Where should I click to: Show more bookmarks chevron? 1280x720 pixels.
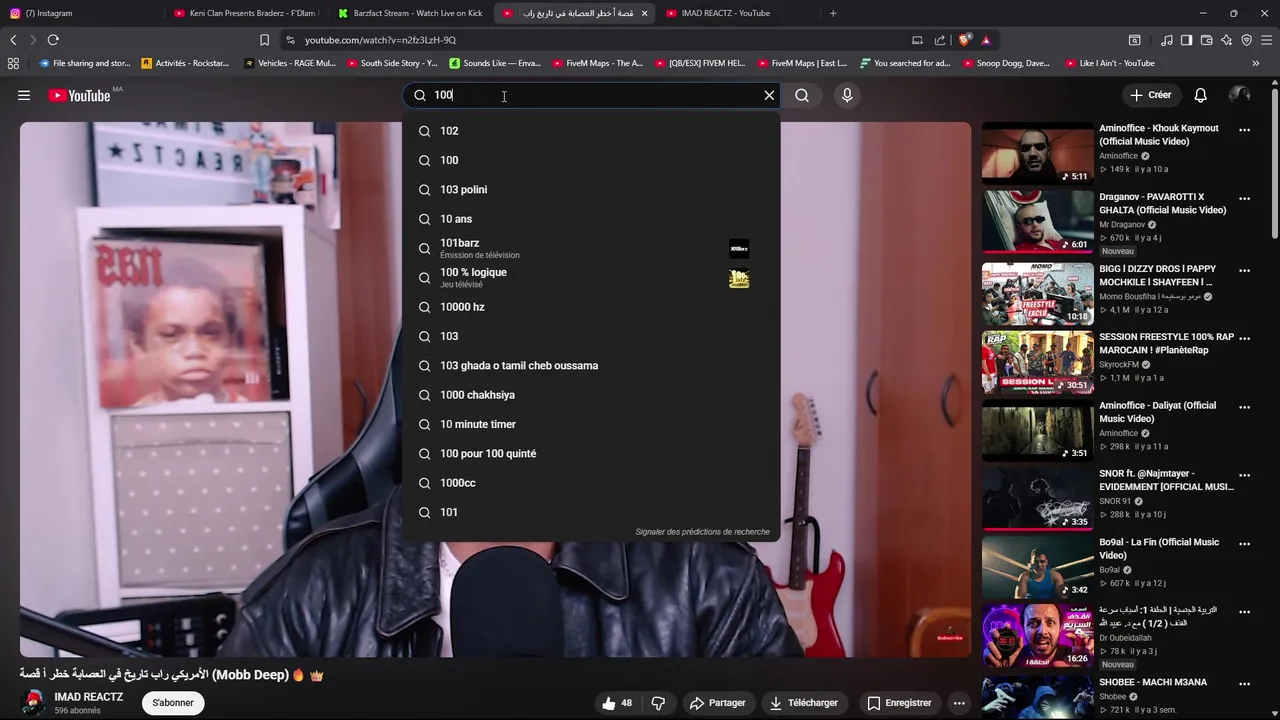pyautogui.click(x=1256, y=63)
